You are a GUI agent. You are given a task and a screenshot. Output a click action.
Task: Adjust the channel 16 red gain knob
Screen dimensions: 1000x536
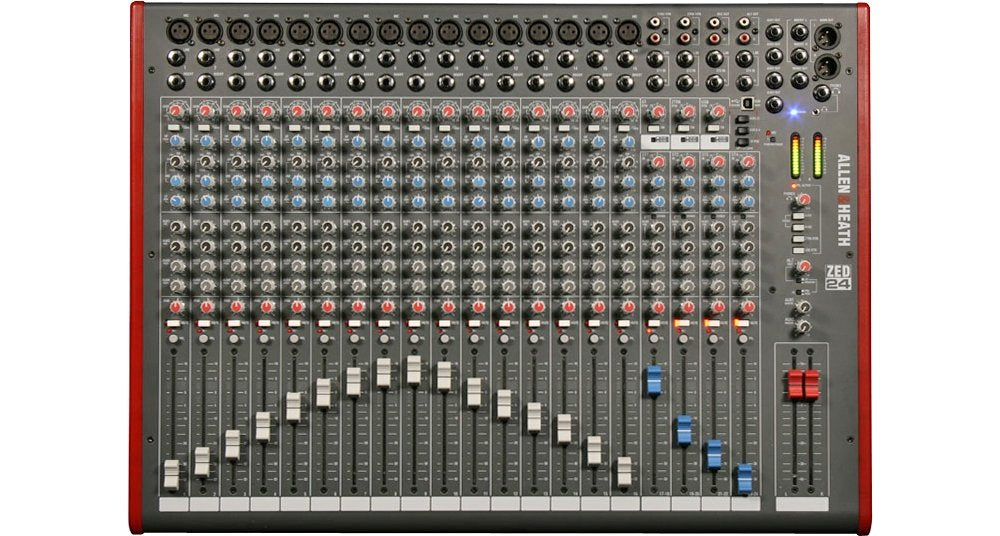[x=628, y=111]
